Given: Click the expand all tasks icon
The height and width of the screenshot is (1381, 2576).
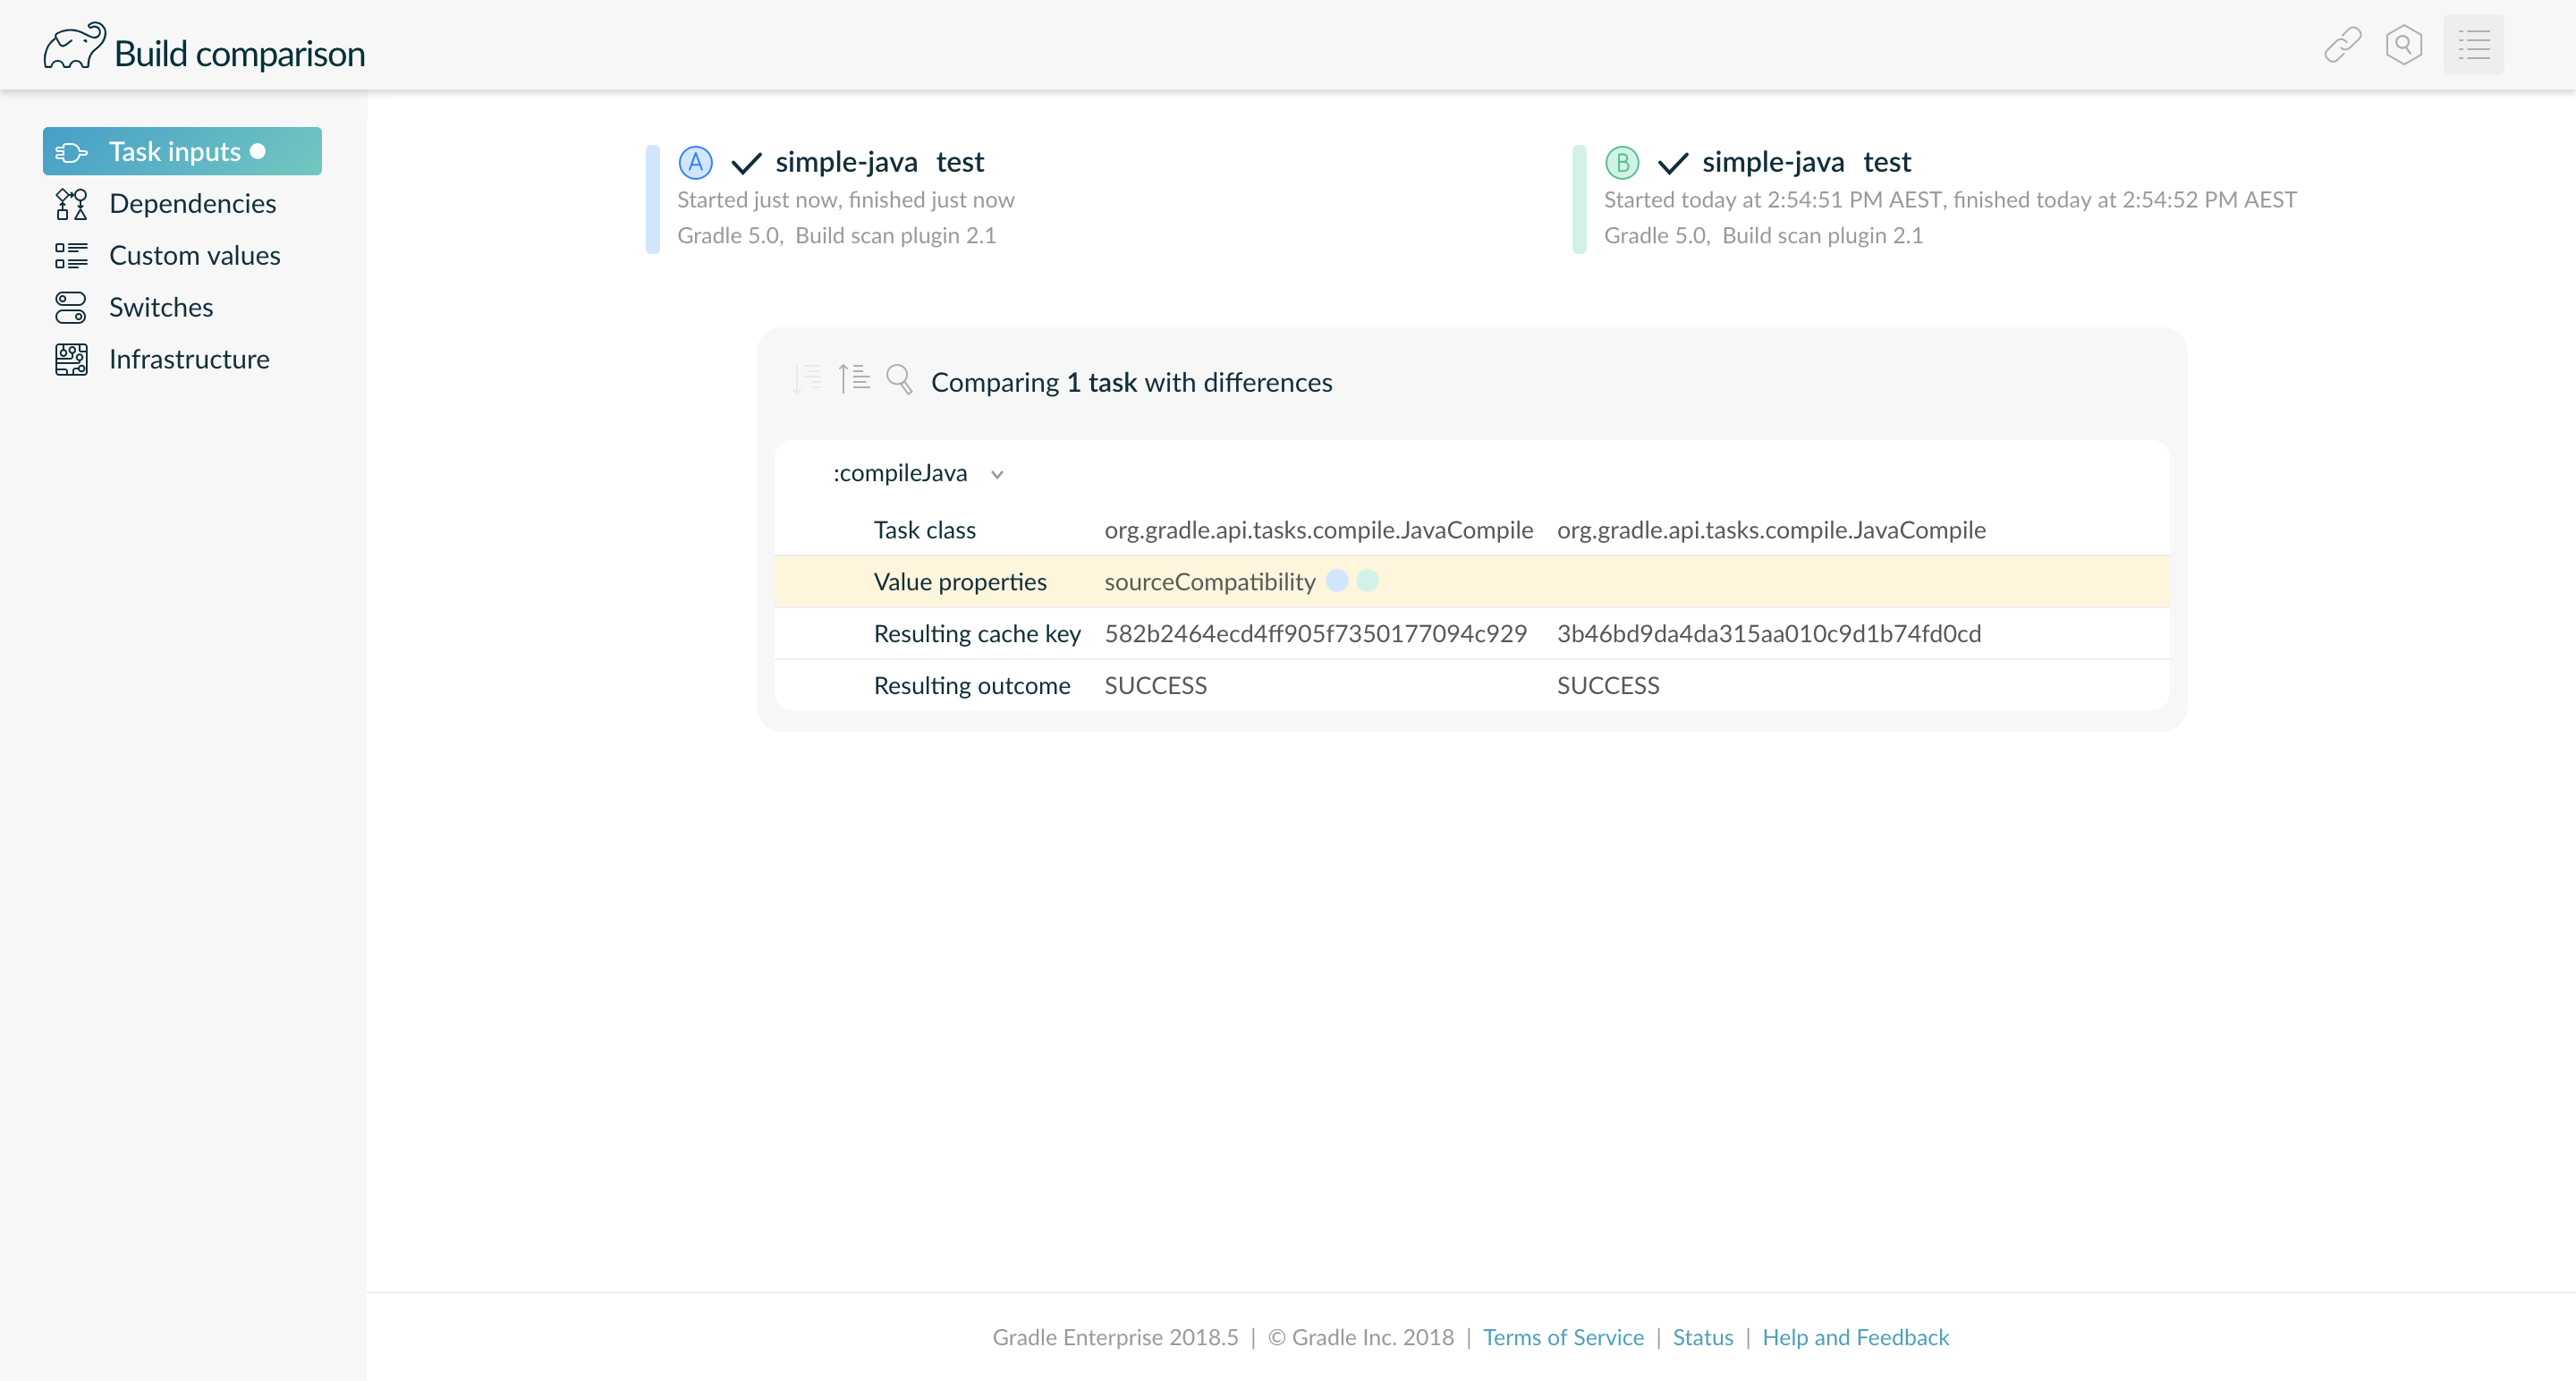Looking at the screenshot, I should pyautogui.click(x=807, y=379).
